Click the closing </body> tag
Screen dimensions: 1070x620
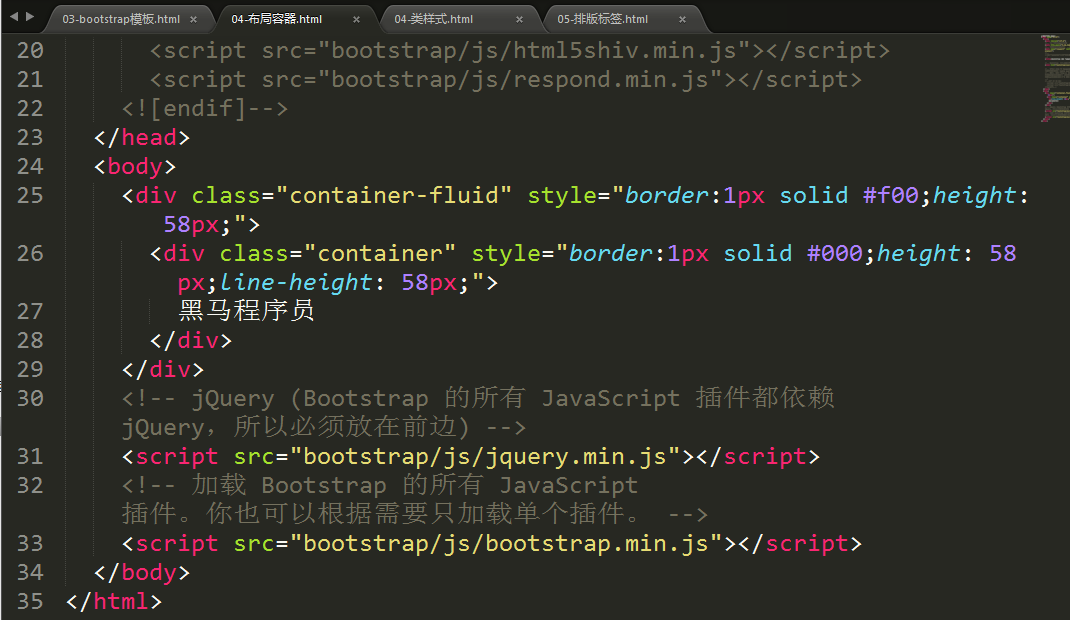(142, 572)
